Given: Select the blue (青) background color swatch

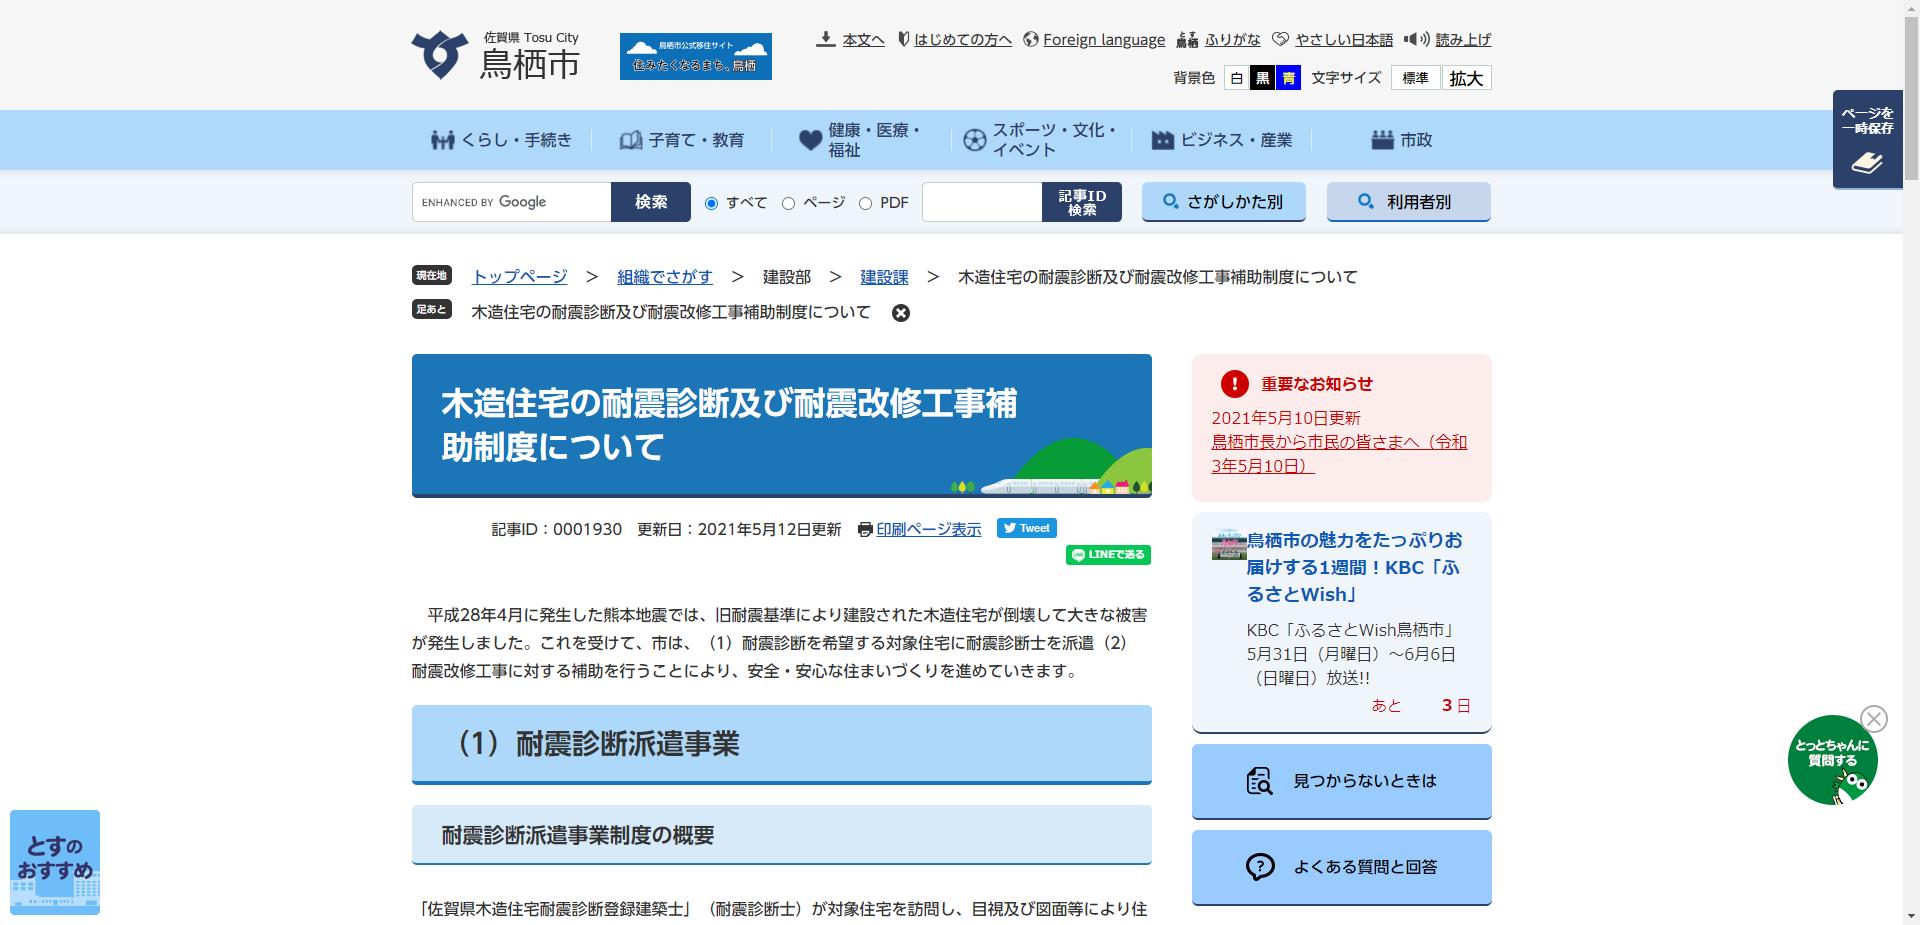Looking at the screenshot, I should [1287, 78].
